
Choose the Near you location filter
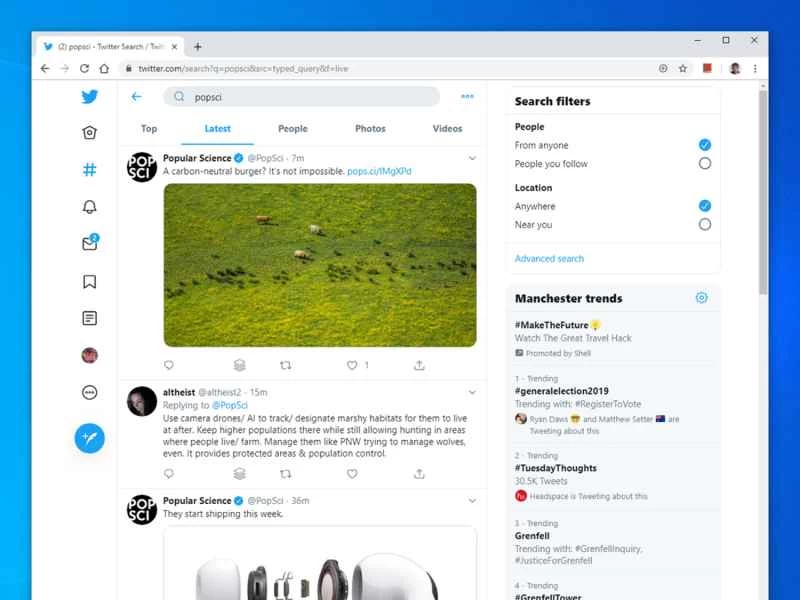point(703,224)
